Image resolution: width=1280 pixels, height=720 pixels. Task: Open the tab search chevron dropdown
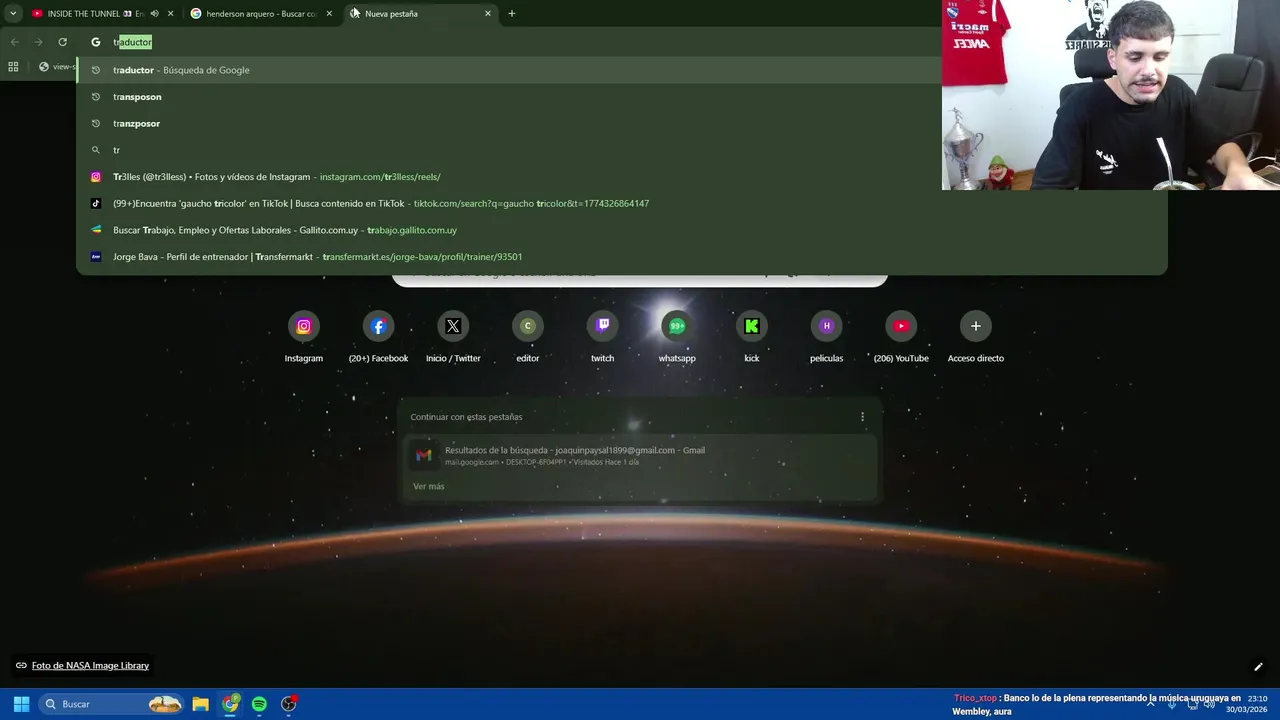pyautogui.click(x=13, y=14)
